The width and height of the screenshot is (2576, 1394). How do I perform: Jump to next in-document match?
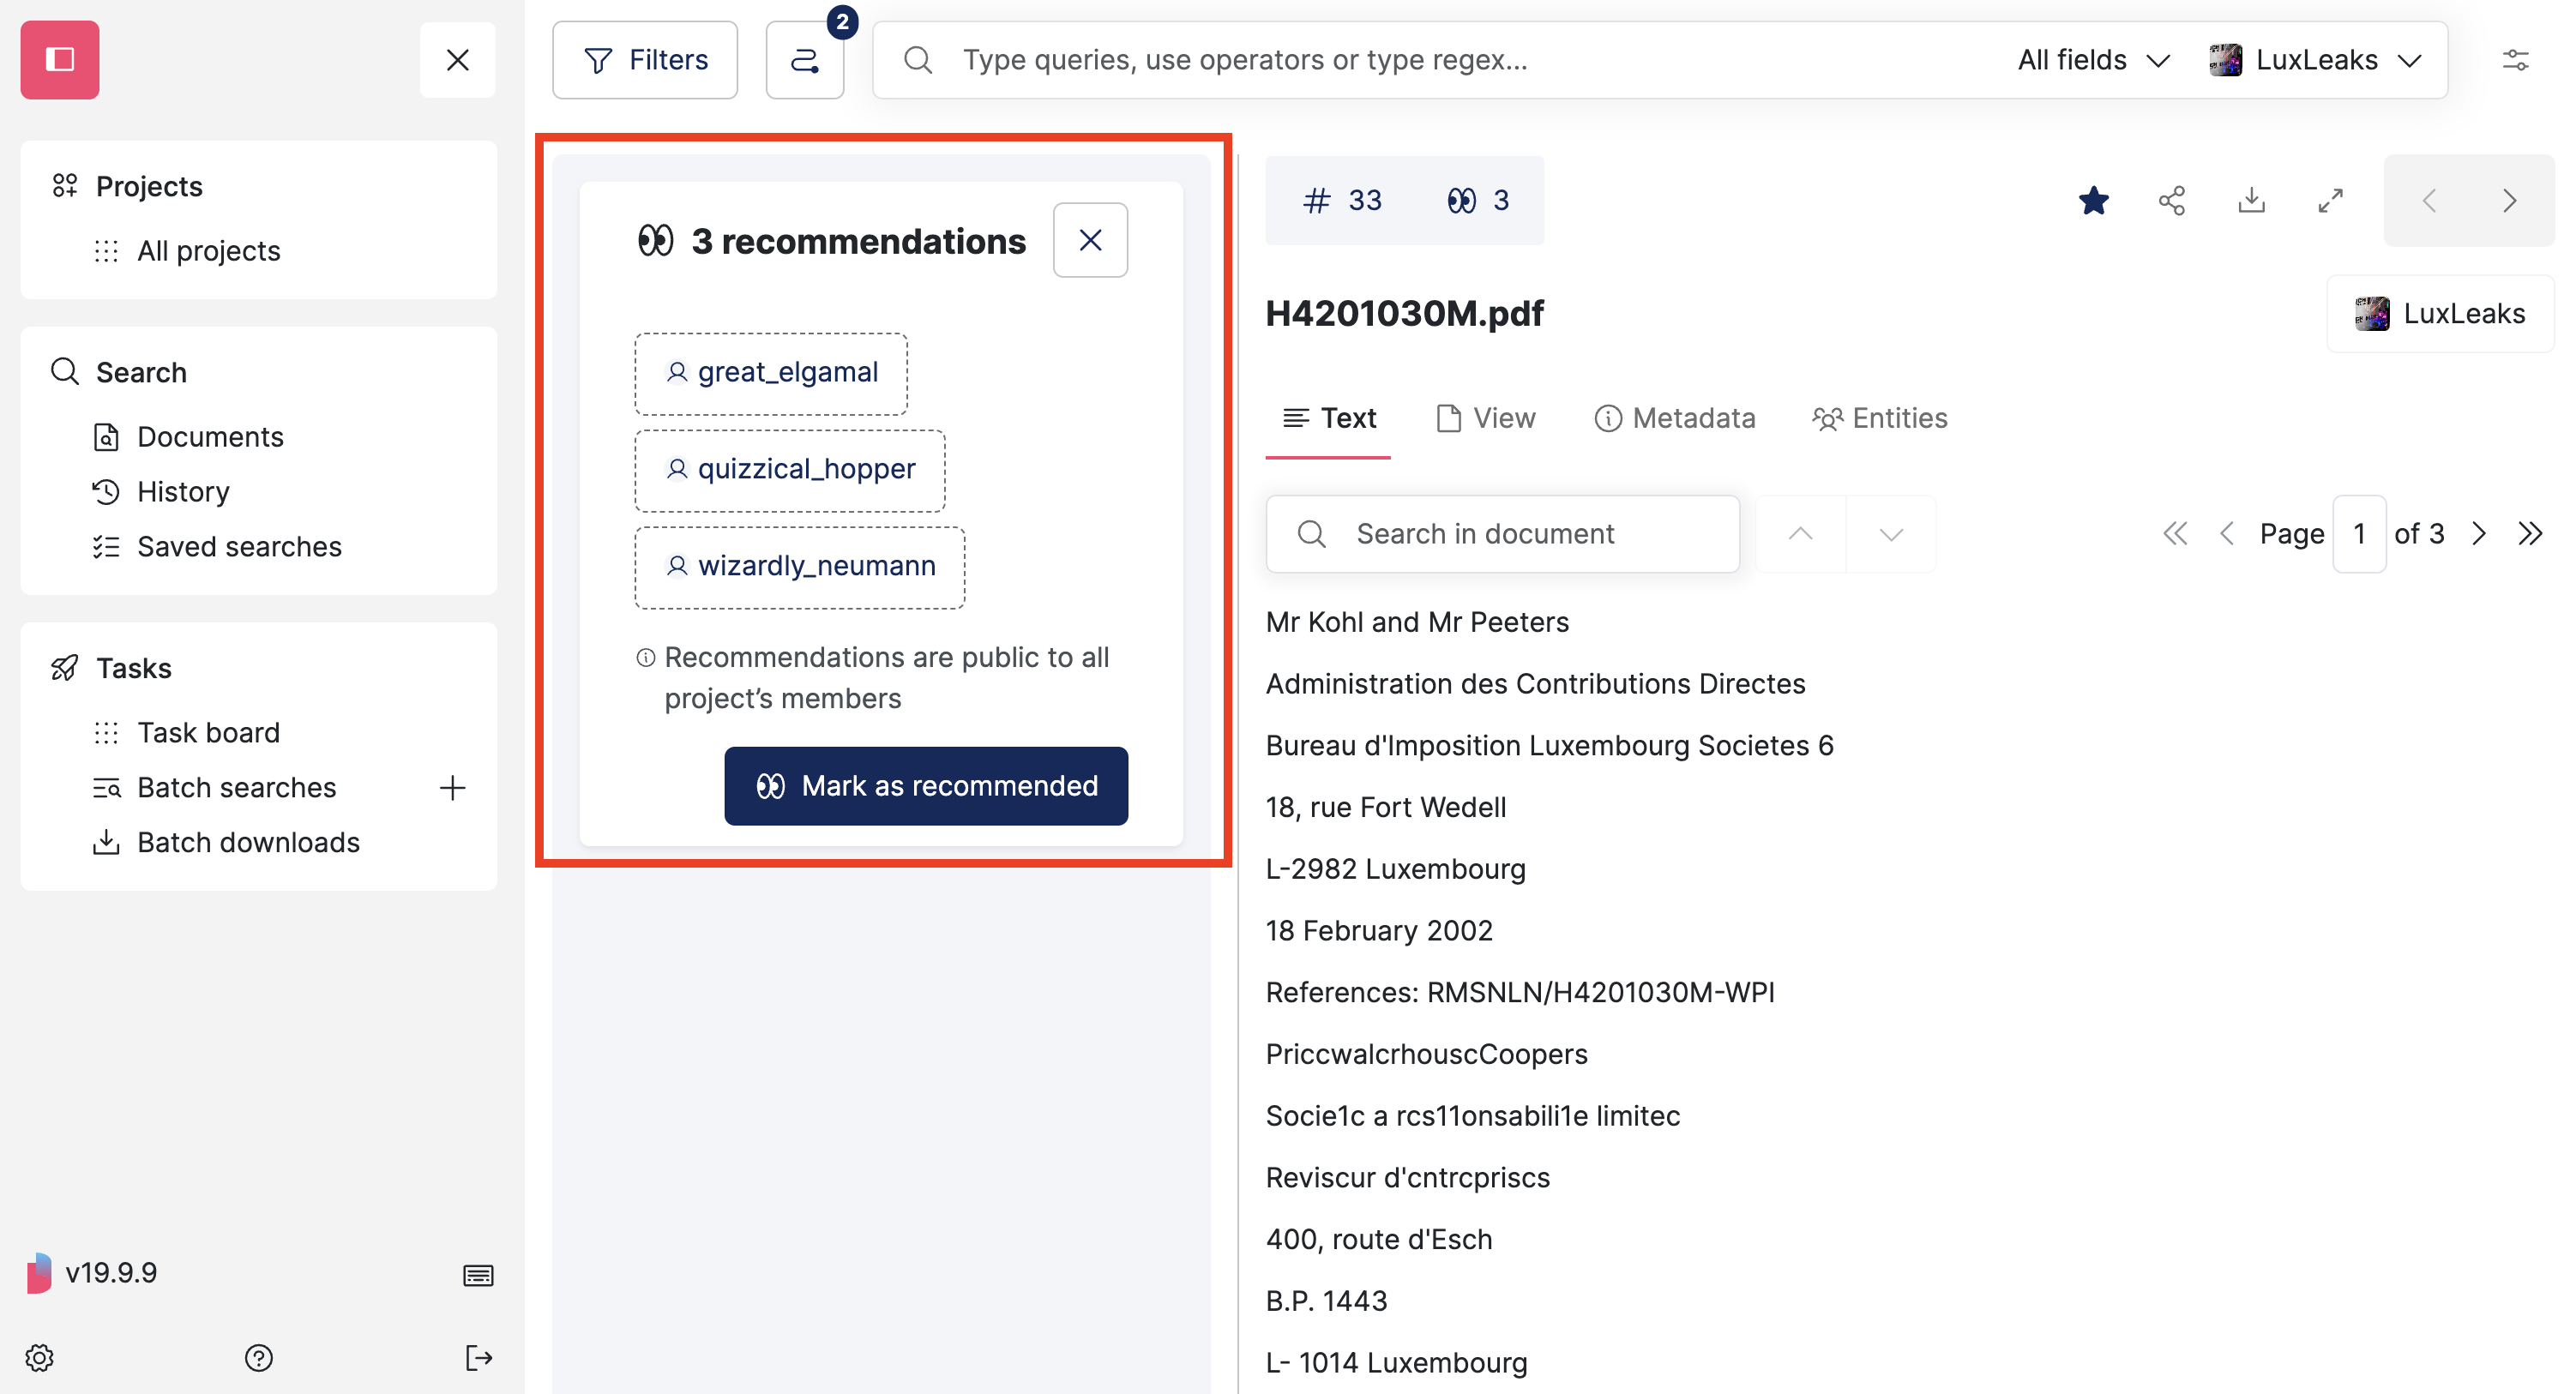1891,534
